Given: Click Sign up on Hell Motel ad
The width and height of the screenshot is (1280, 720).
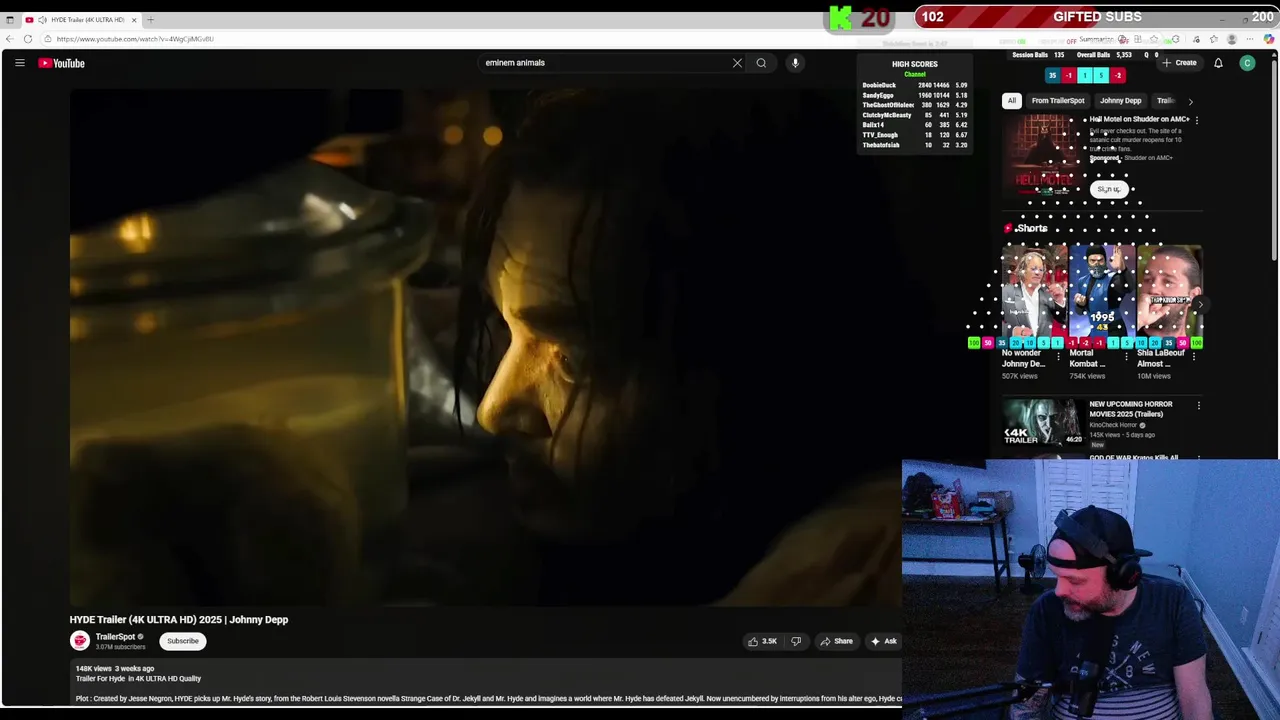Looking at the screenshot, I should 1108,189.
